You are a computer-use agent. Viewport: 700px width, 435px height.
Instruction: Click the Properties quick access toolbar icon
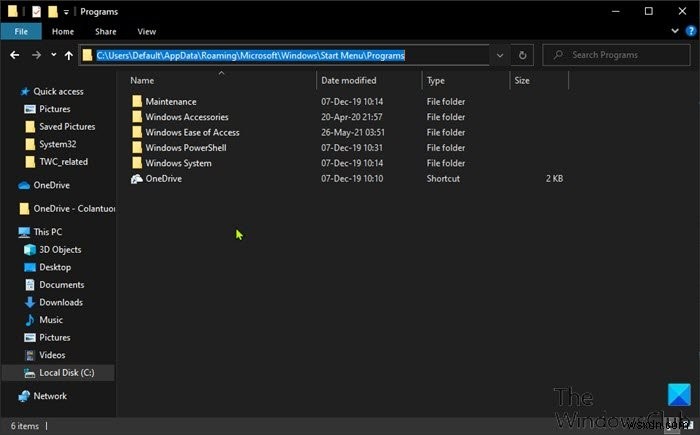pyautogui.click(x=37, y=12)
